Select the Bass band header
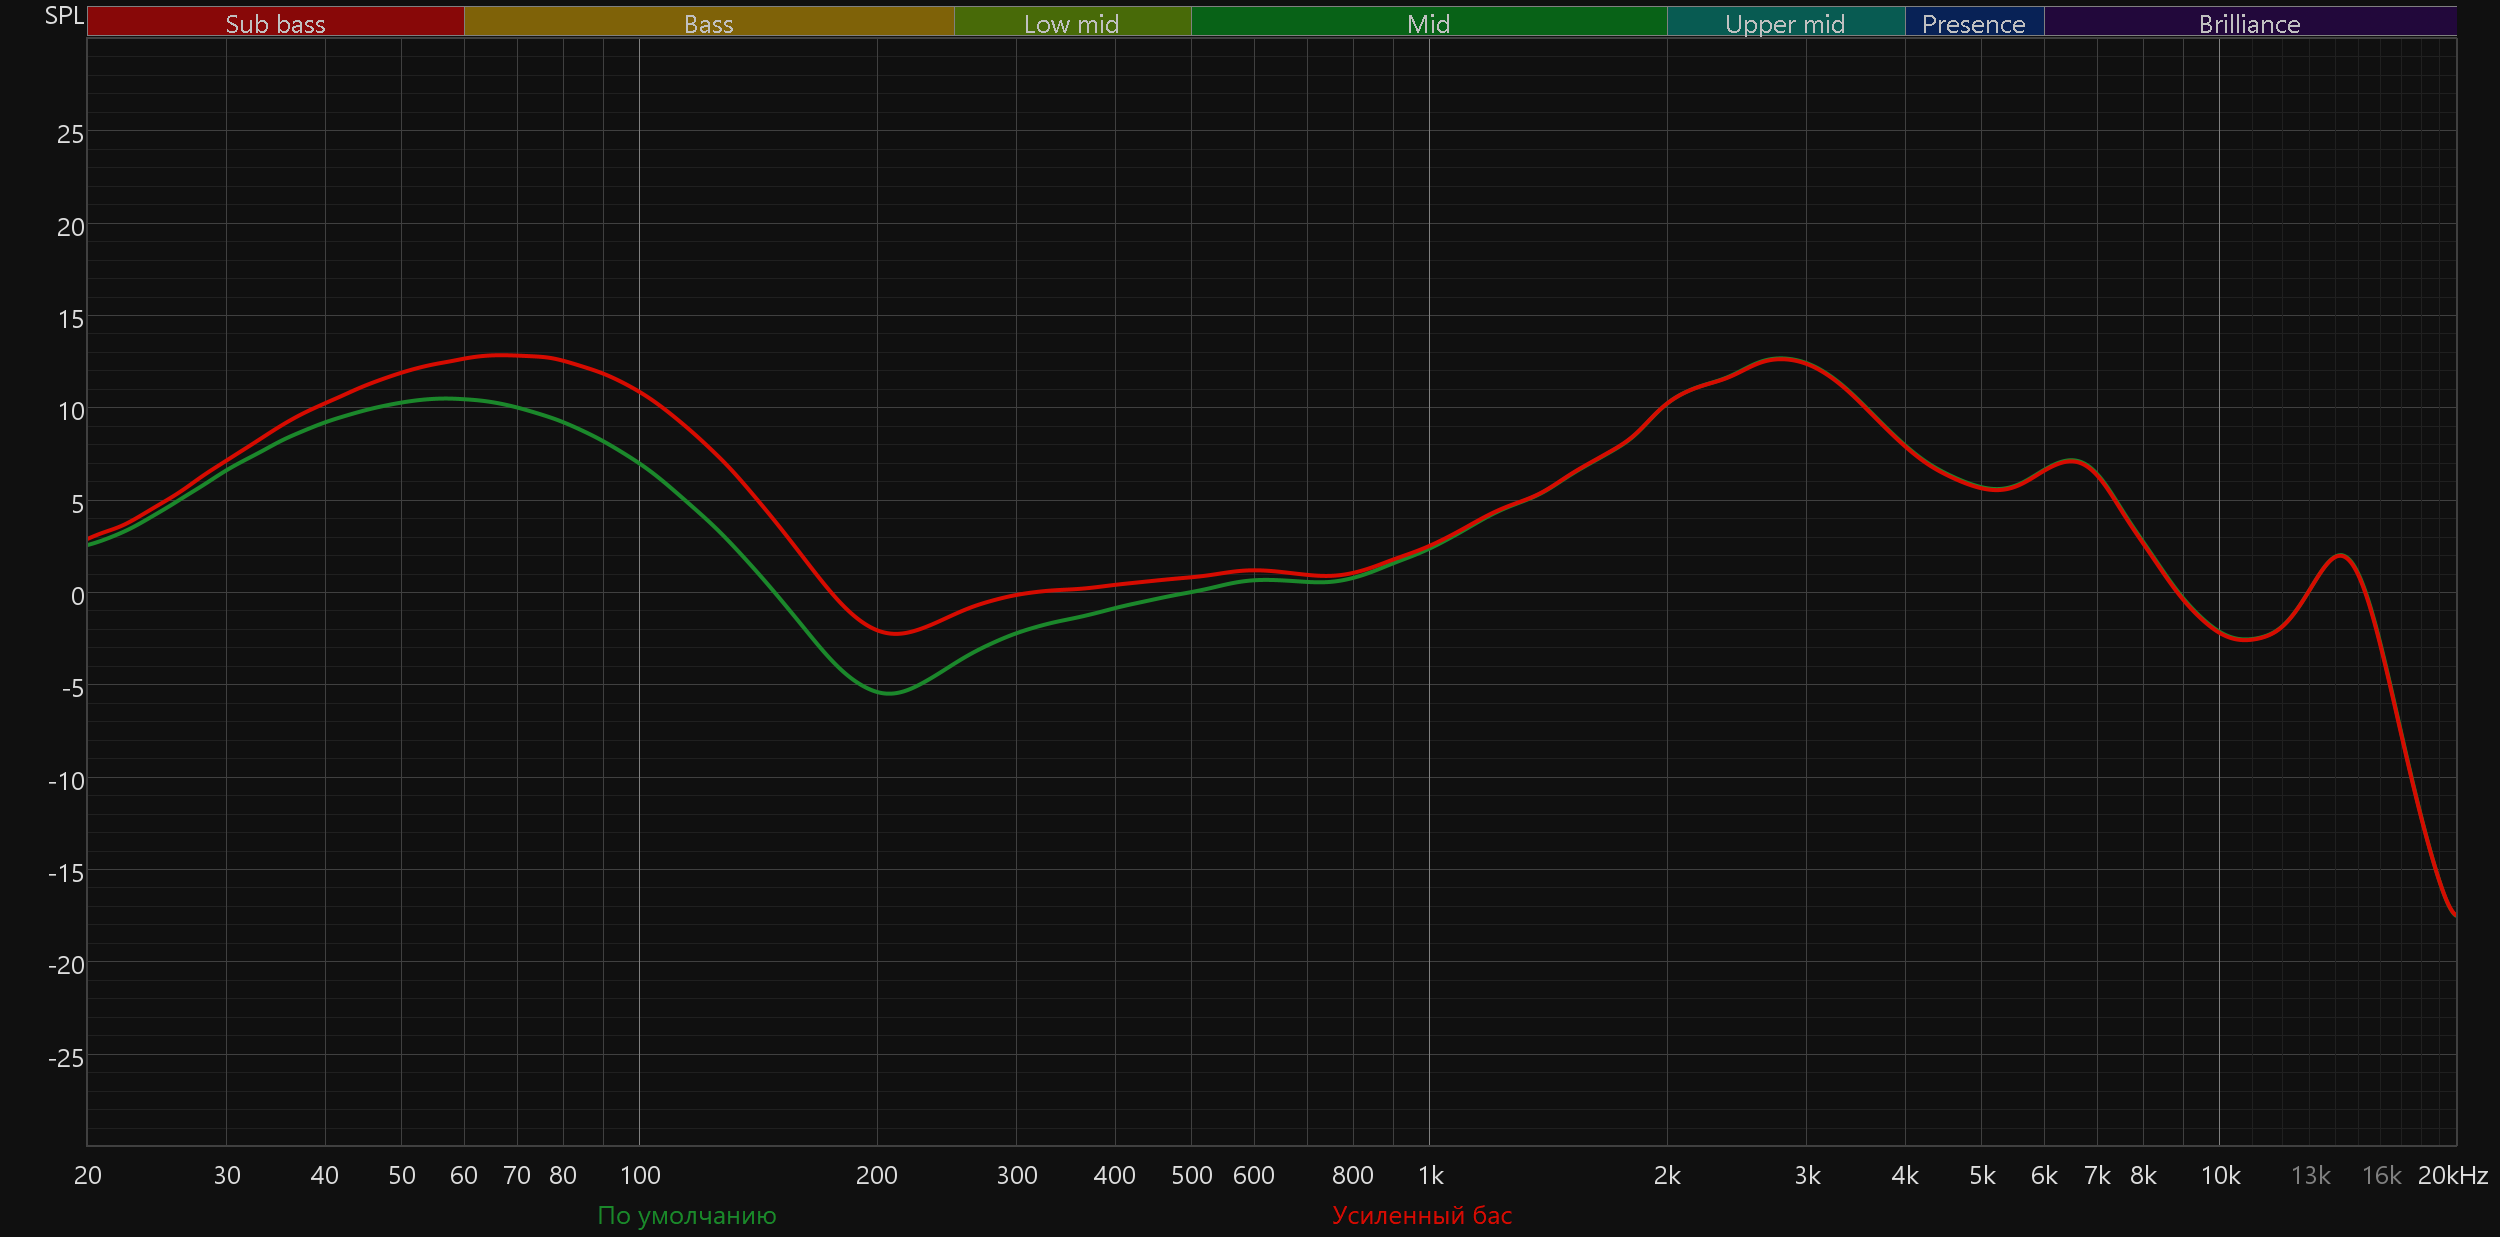This screenshot has height=1237, width=2500. [x=708, y=23]
